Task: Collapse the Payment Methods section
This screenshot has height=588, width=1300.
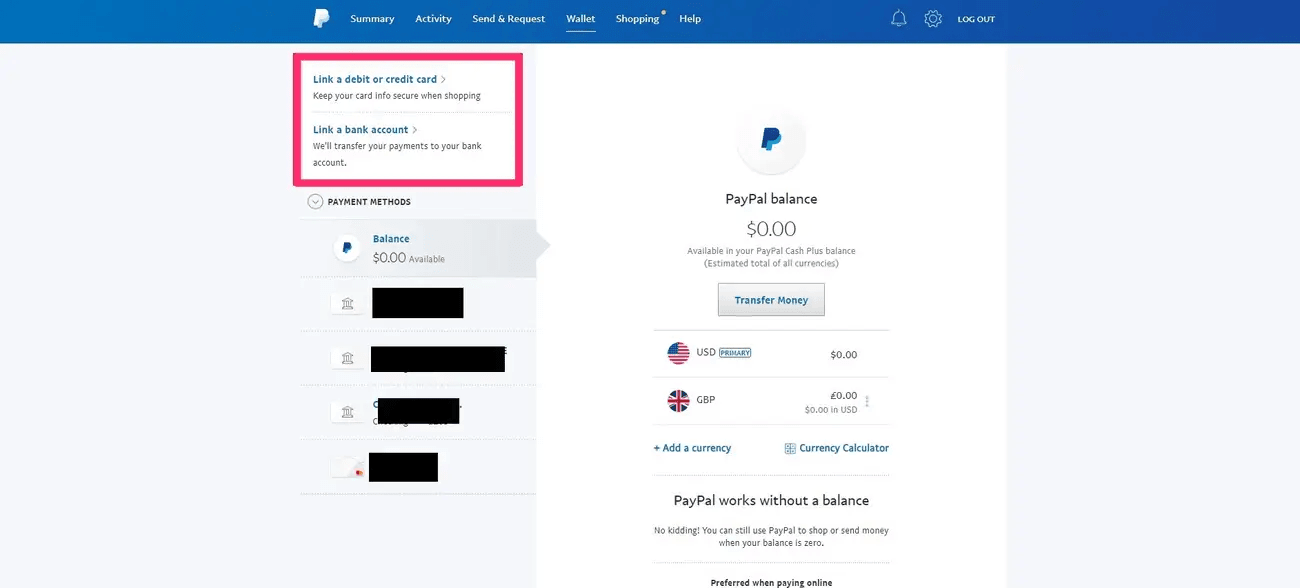Action: pyautogui.click(x=316, y=202)
